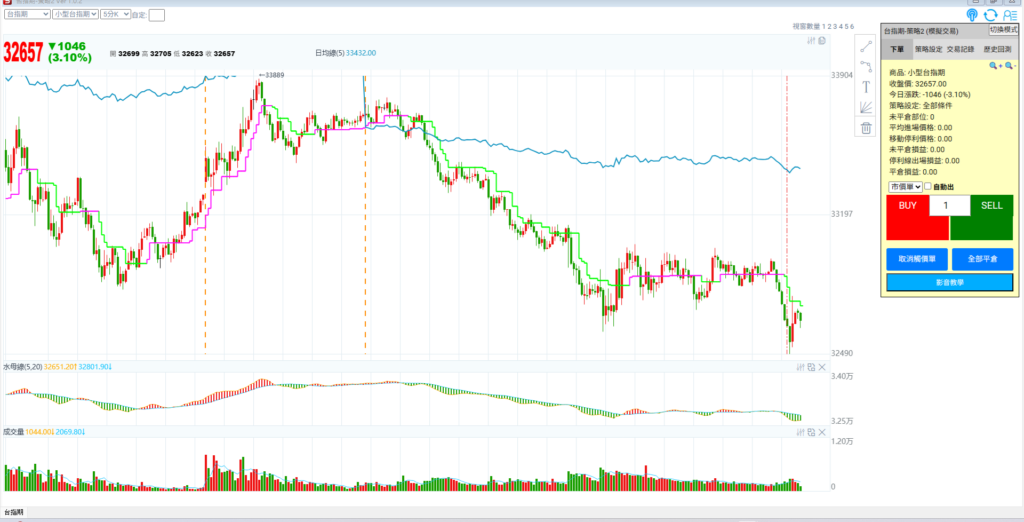
Task: Open the 市價單 order type dropdown
Action: [x=904, y=187]
